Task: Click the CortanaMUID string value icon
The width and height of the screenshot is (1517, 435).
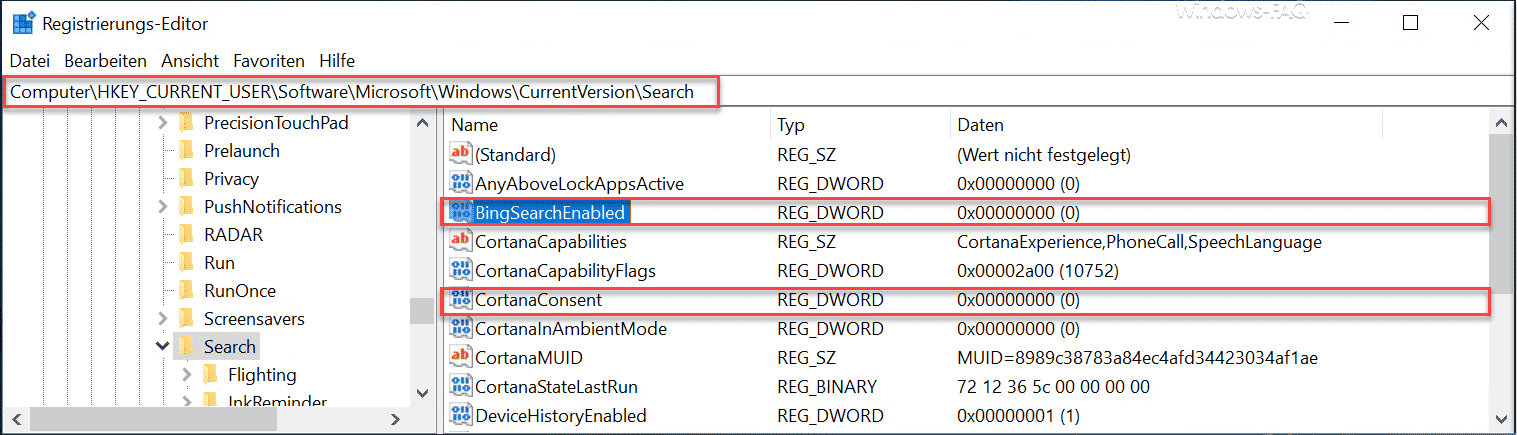Action: (461, 357)
